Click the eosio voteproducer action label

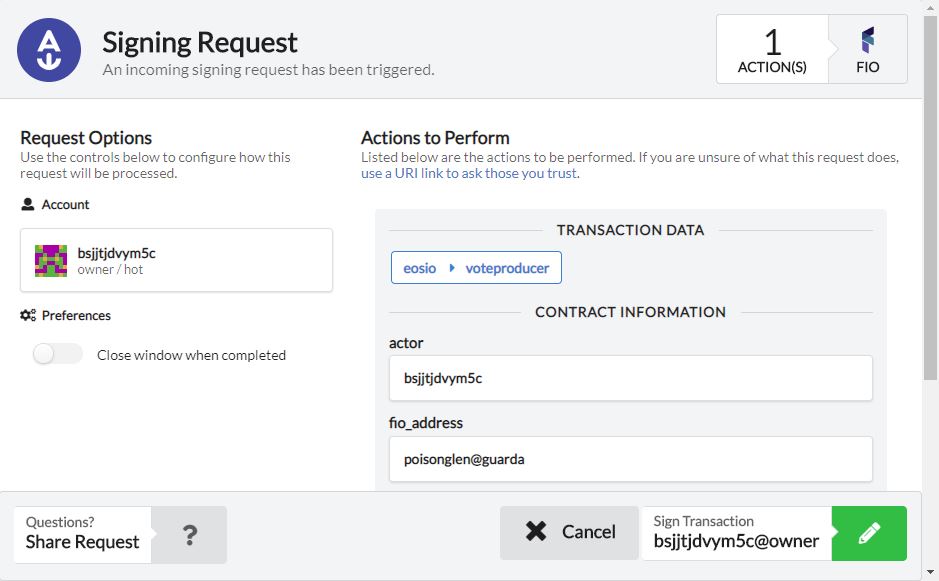tap(476, 268)
